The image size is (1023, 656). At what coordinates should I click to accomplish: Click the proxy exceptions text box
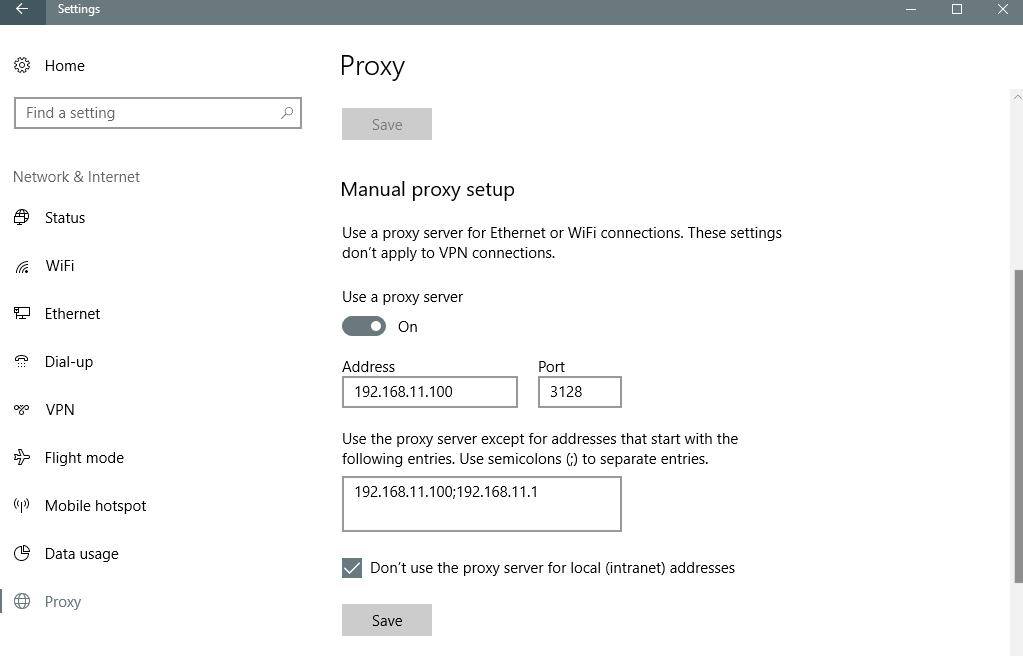(x=481, y=504)
